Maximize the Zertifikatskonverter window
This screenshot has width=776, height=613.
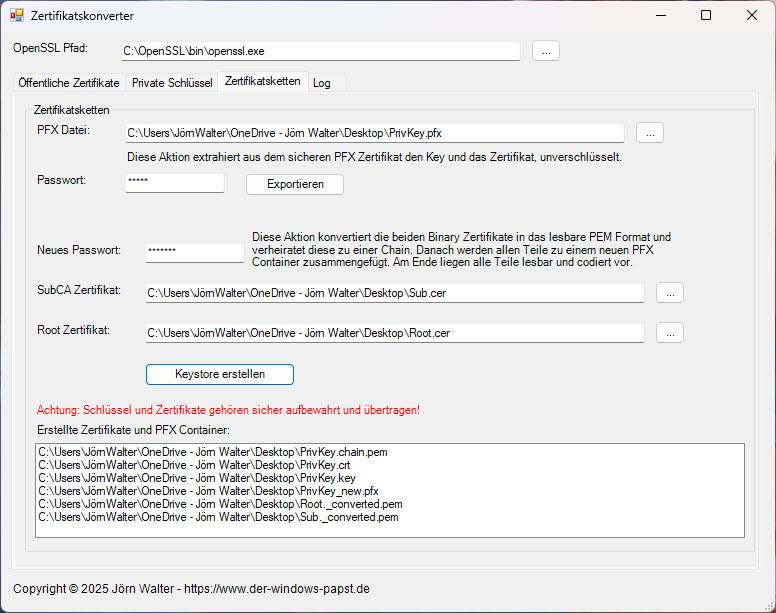[x=706, y=15]
